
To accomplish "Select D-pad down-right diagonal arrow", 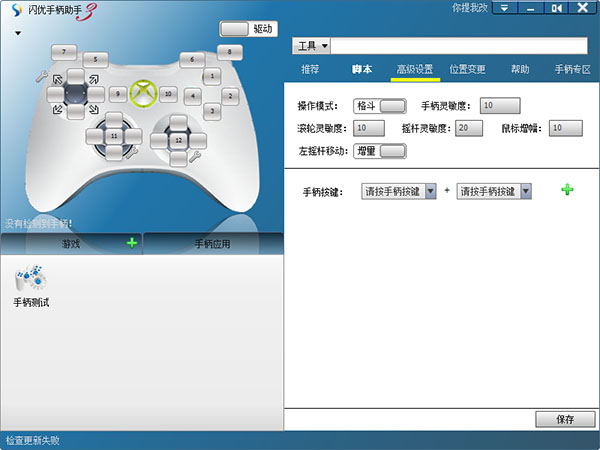I will pyautogui.click(x=94, y=109).
